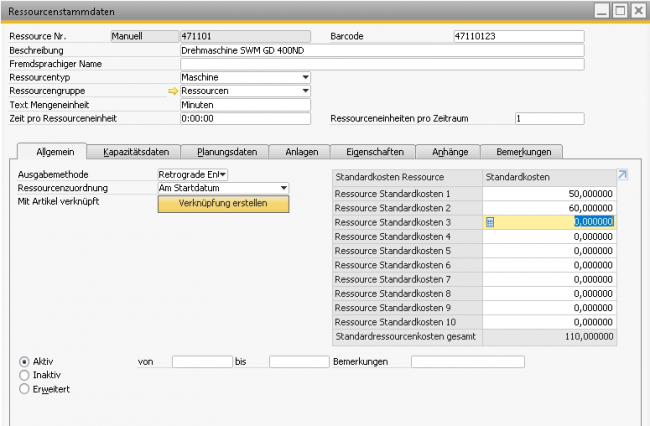Screen dimensions: 650x426
Task: Switch to the Planungsdaten tab
Action: pyautogui.click(x=226, y=152)
